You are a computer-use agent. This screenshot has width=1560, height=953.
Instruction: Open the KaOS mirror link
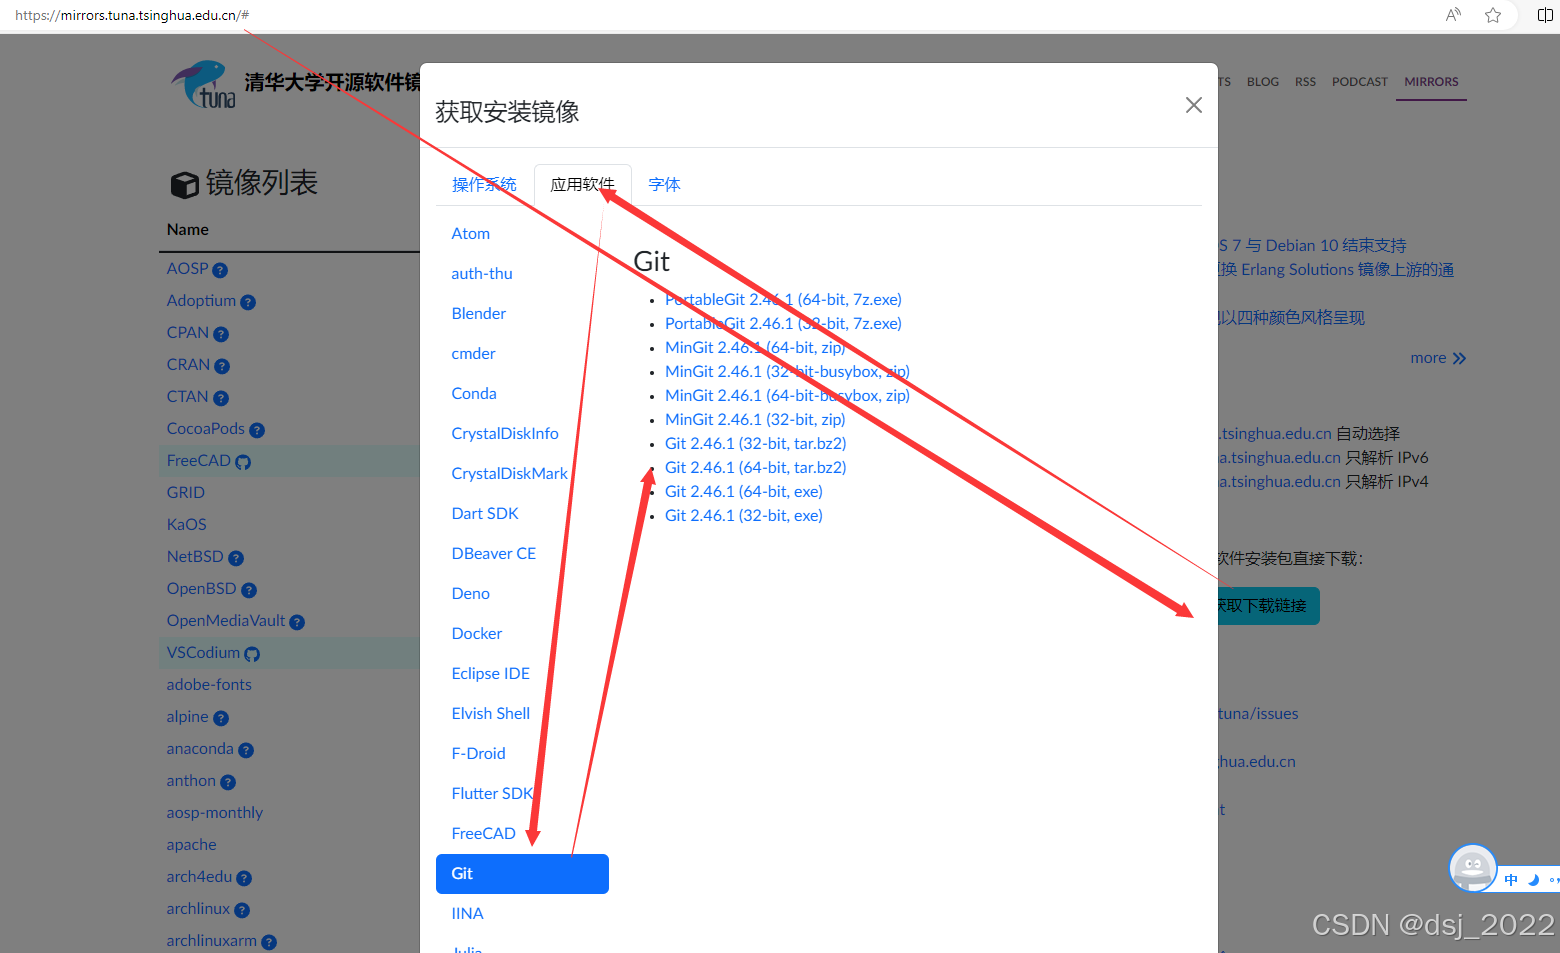[187, 524]
